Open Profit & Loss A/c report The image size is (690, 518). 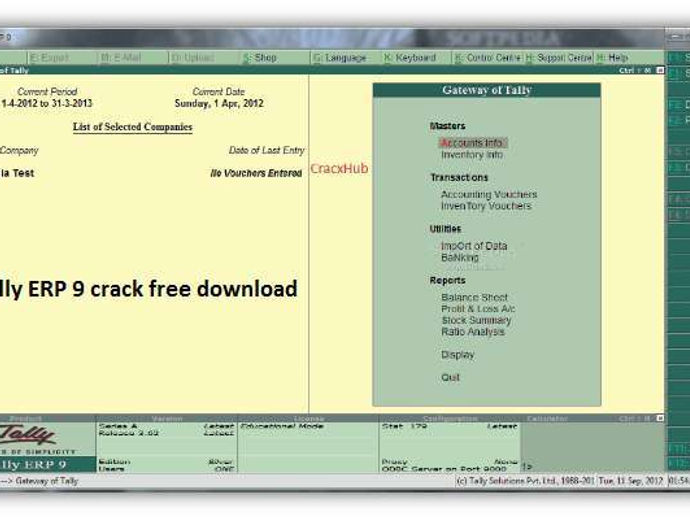click(478, 309)
